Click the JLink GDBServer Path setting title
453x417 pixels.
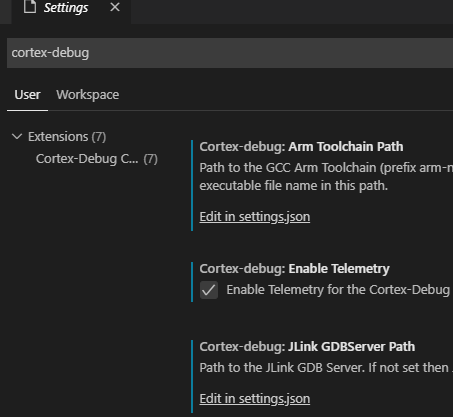coord(307,347)
